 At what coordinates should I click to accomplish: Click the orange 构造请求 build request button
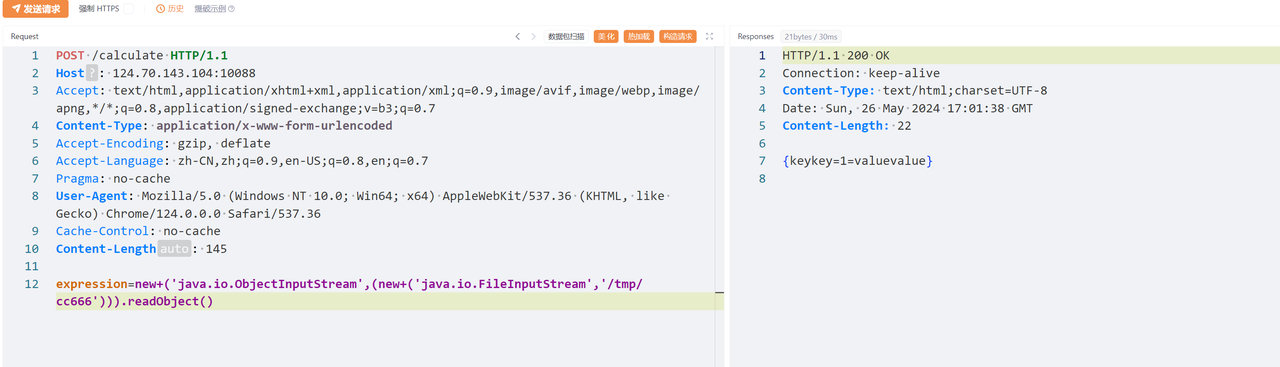point(678,36)
